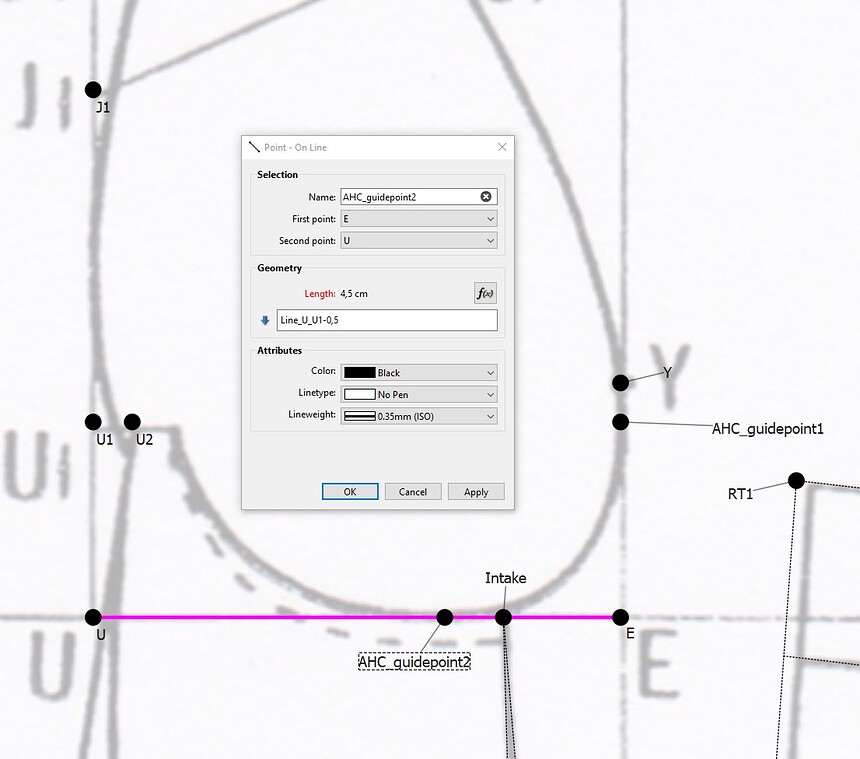Click the U2 point node

click(x=132, y=422)
